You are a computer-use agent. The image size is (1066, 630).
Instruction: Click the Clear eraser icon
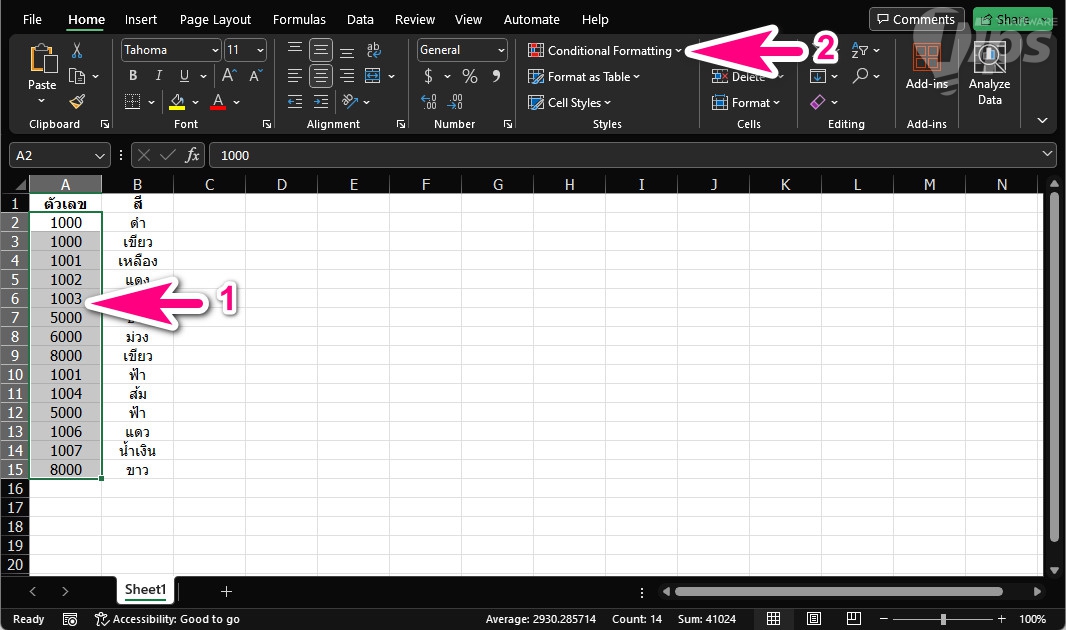[x=817, y=102]
